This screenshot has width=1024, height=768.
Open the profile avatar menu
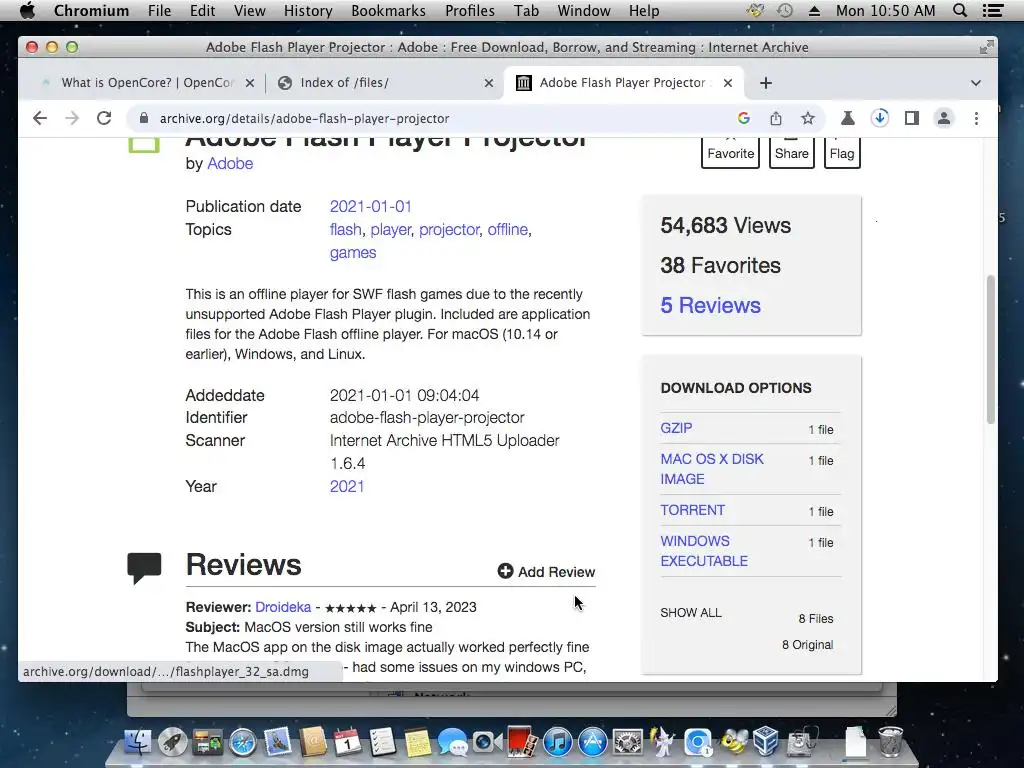coord(944,118)
